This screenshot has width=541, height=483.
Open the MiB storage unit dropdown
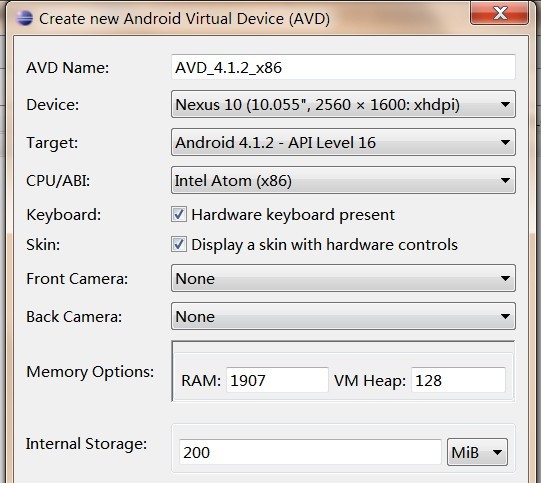pos(477,452)
